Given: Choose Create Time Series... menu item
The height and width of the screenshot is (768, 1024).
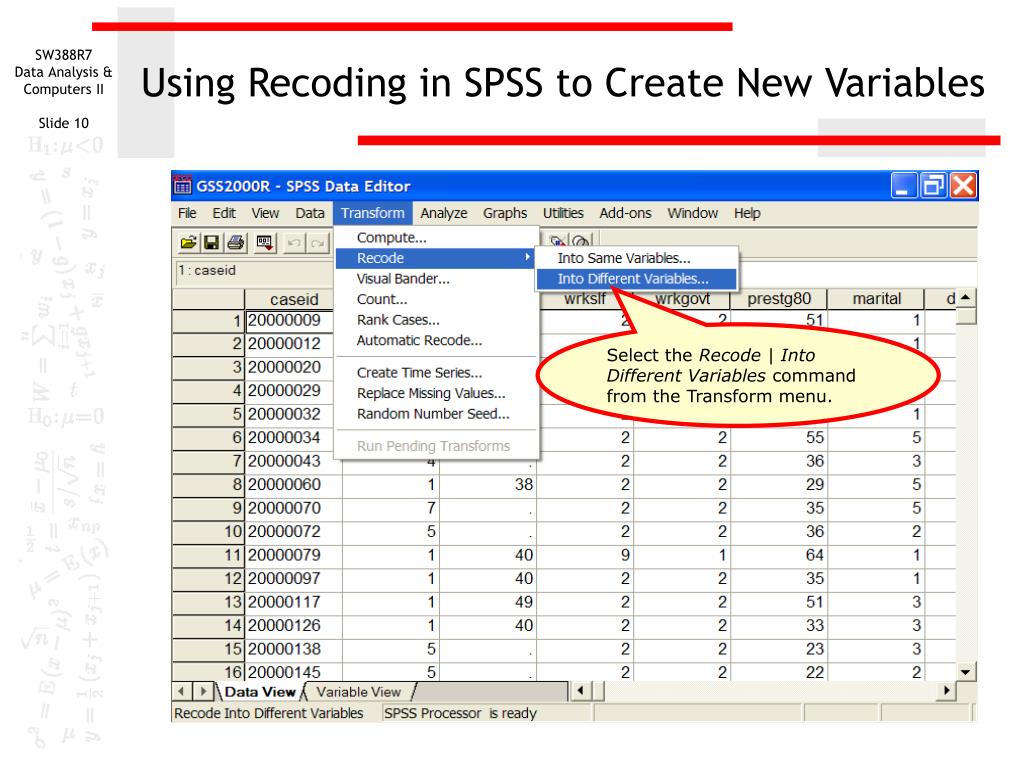Looking at the screenshot, I should pyautogui.click(x=436, y=372).
